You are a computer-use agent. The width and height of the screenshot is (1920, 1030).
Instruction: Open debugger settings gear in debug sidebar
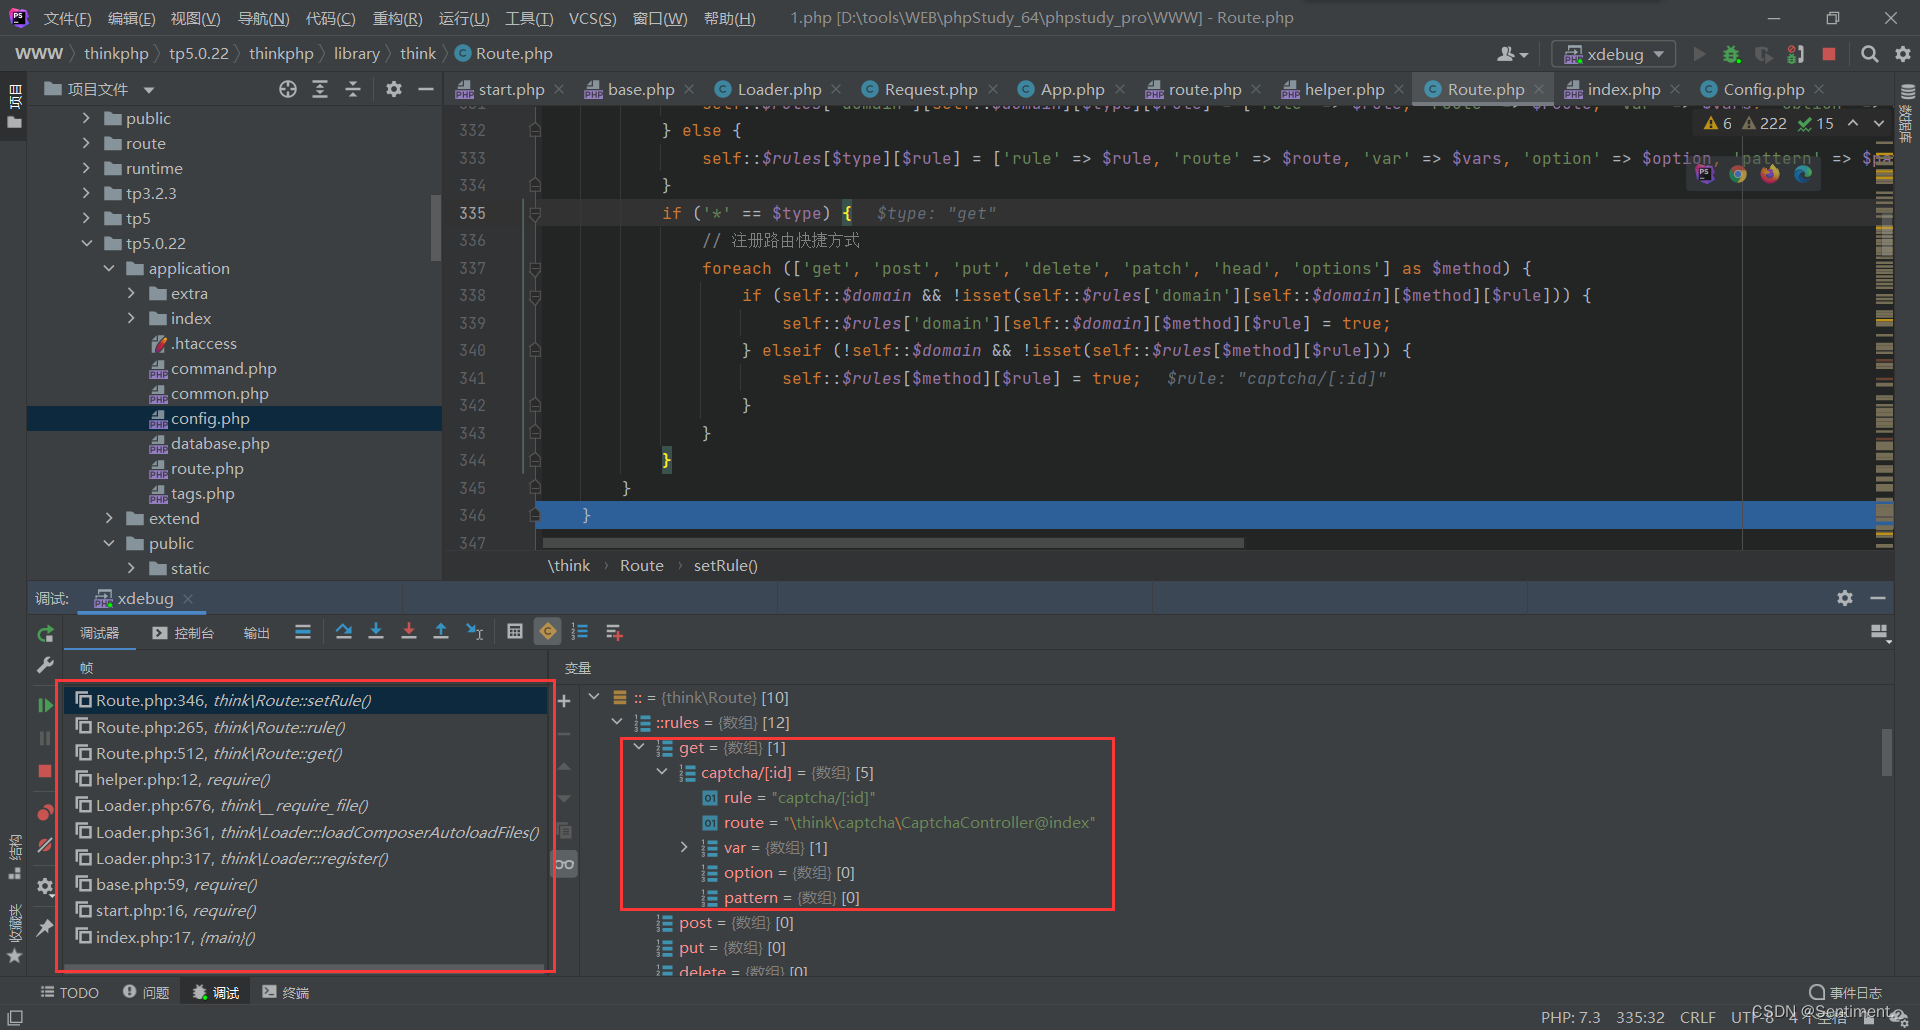pos(45,886)
